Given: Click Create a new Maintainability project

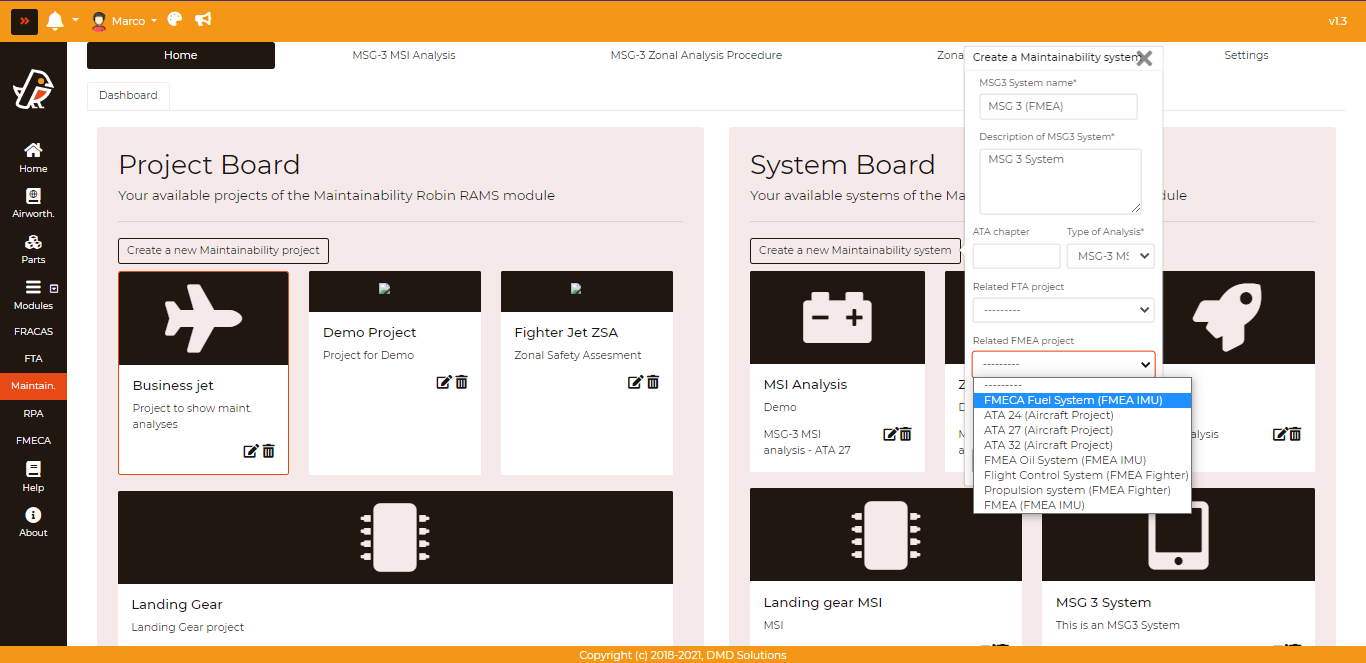Looking at the screenshot, I should click(x=223, y=250).
